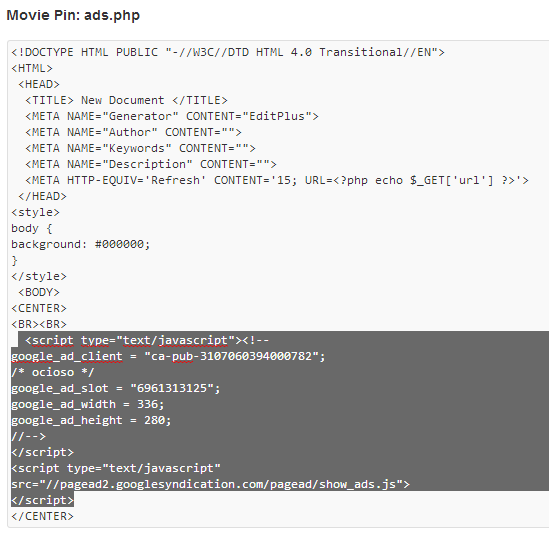Screen dimensions: 549x536
Task: Place cursor on the TITLE New Document line
Action: [126, 100]
